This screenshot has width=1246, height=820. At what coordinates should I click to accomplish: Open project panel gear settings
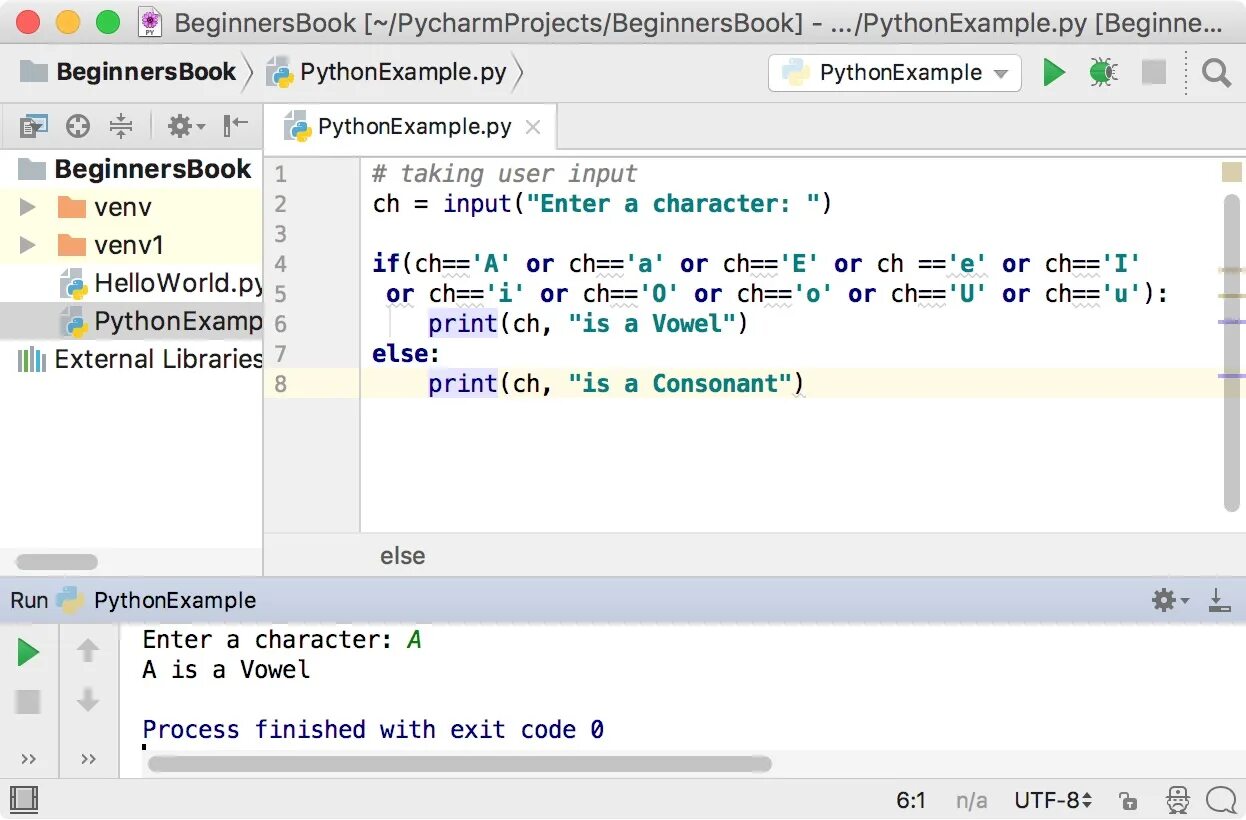click(185, 126)
